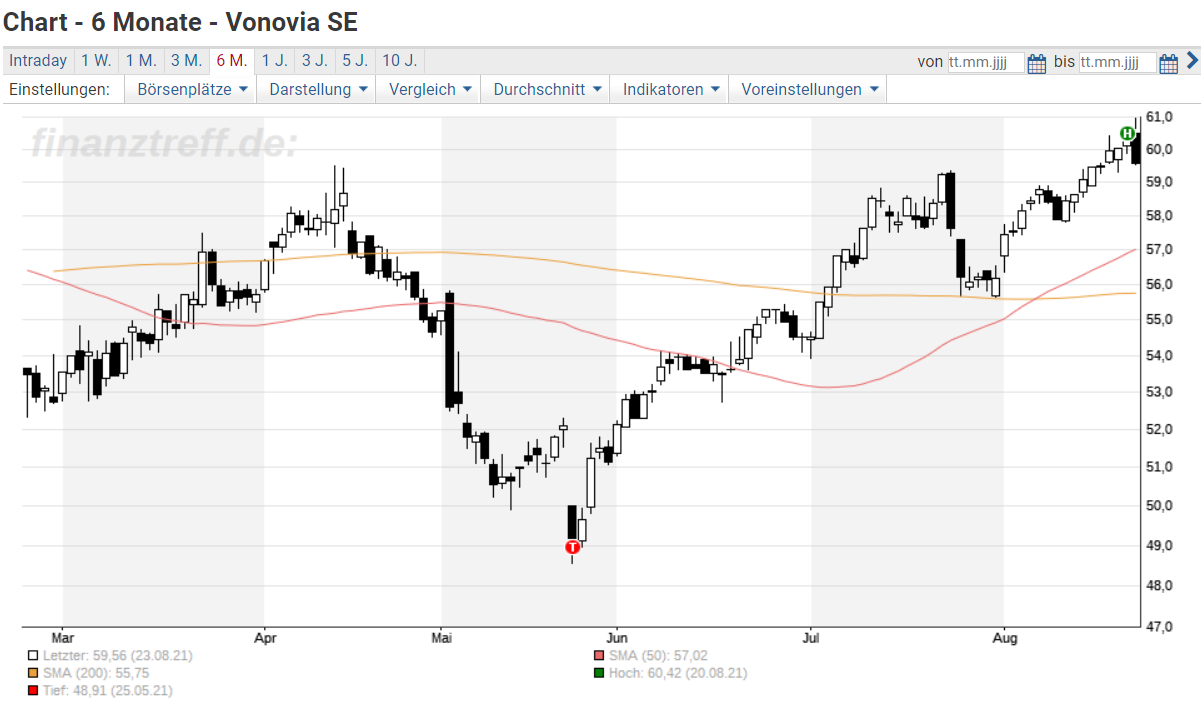Click the pink SMA (50) legend swatch
1201x711 pixels.
(x=599, y=656)
